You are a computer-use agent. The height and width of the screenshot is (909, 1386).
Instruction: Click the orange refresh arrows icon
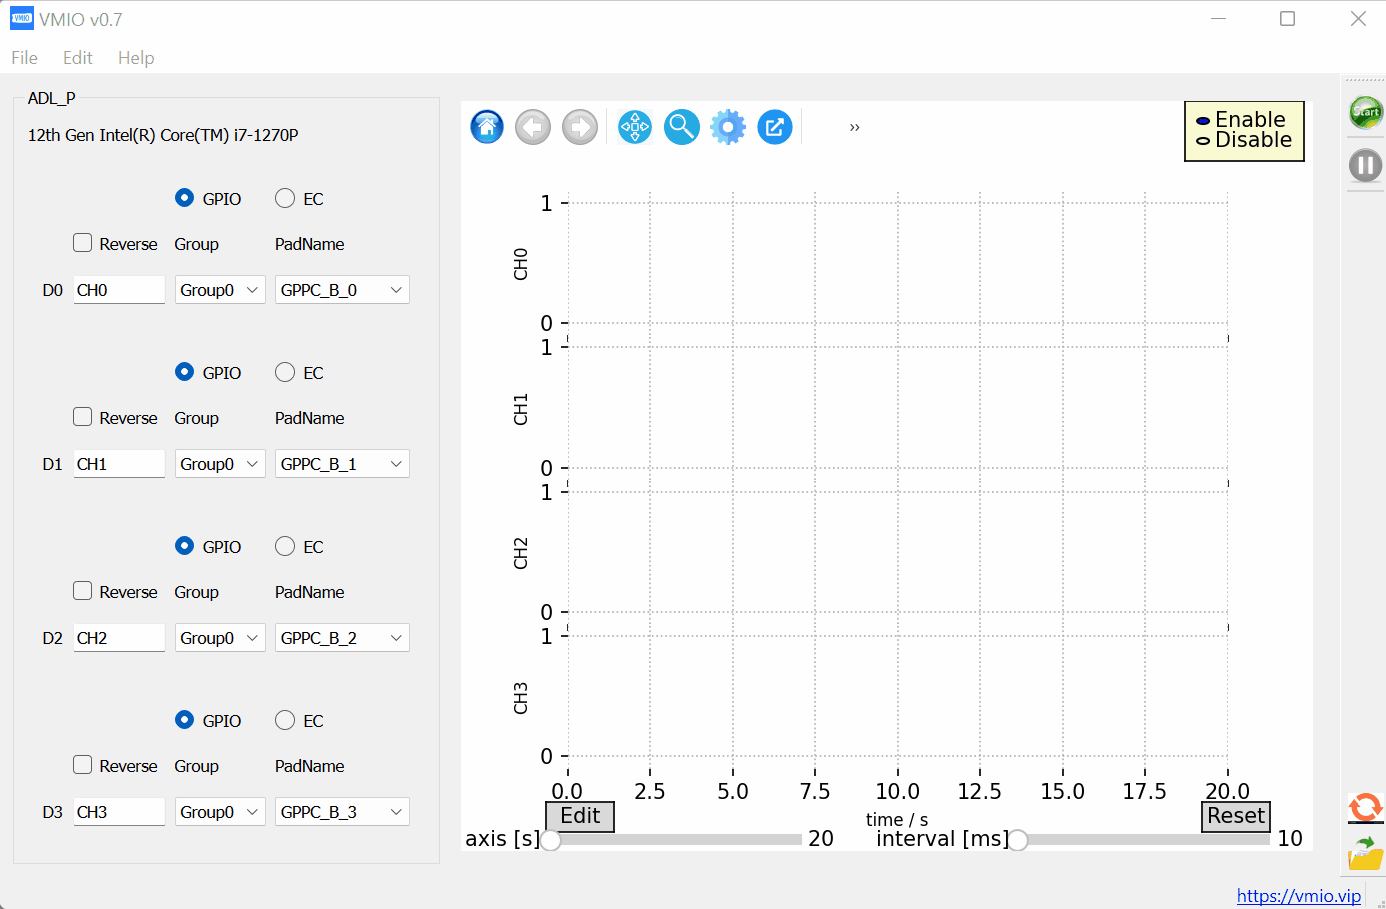click(1366, 807)
